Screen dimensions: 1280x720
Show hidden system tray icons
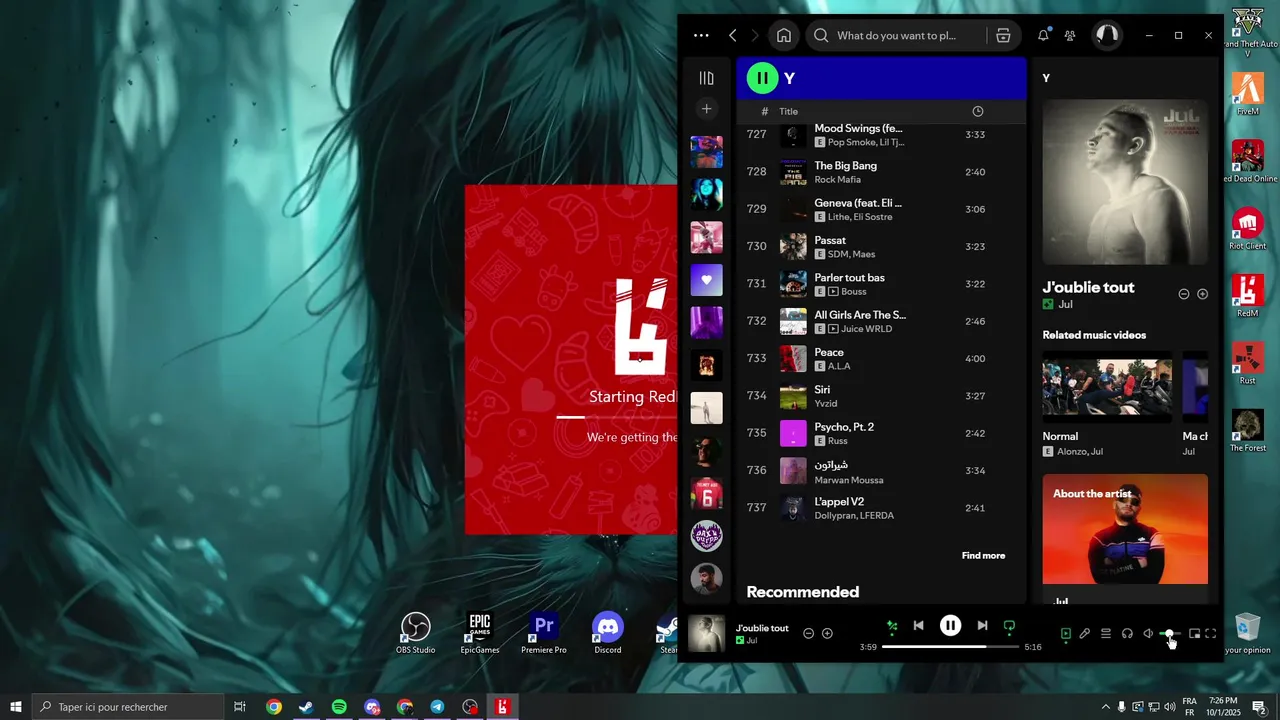[1105, 707]
